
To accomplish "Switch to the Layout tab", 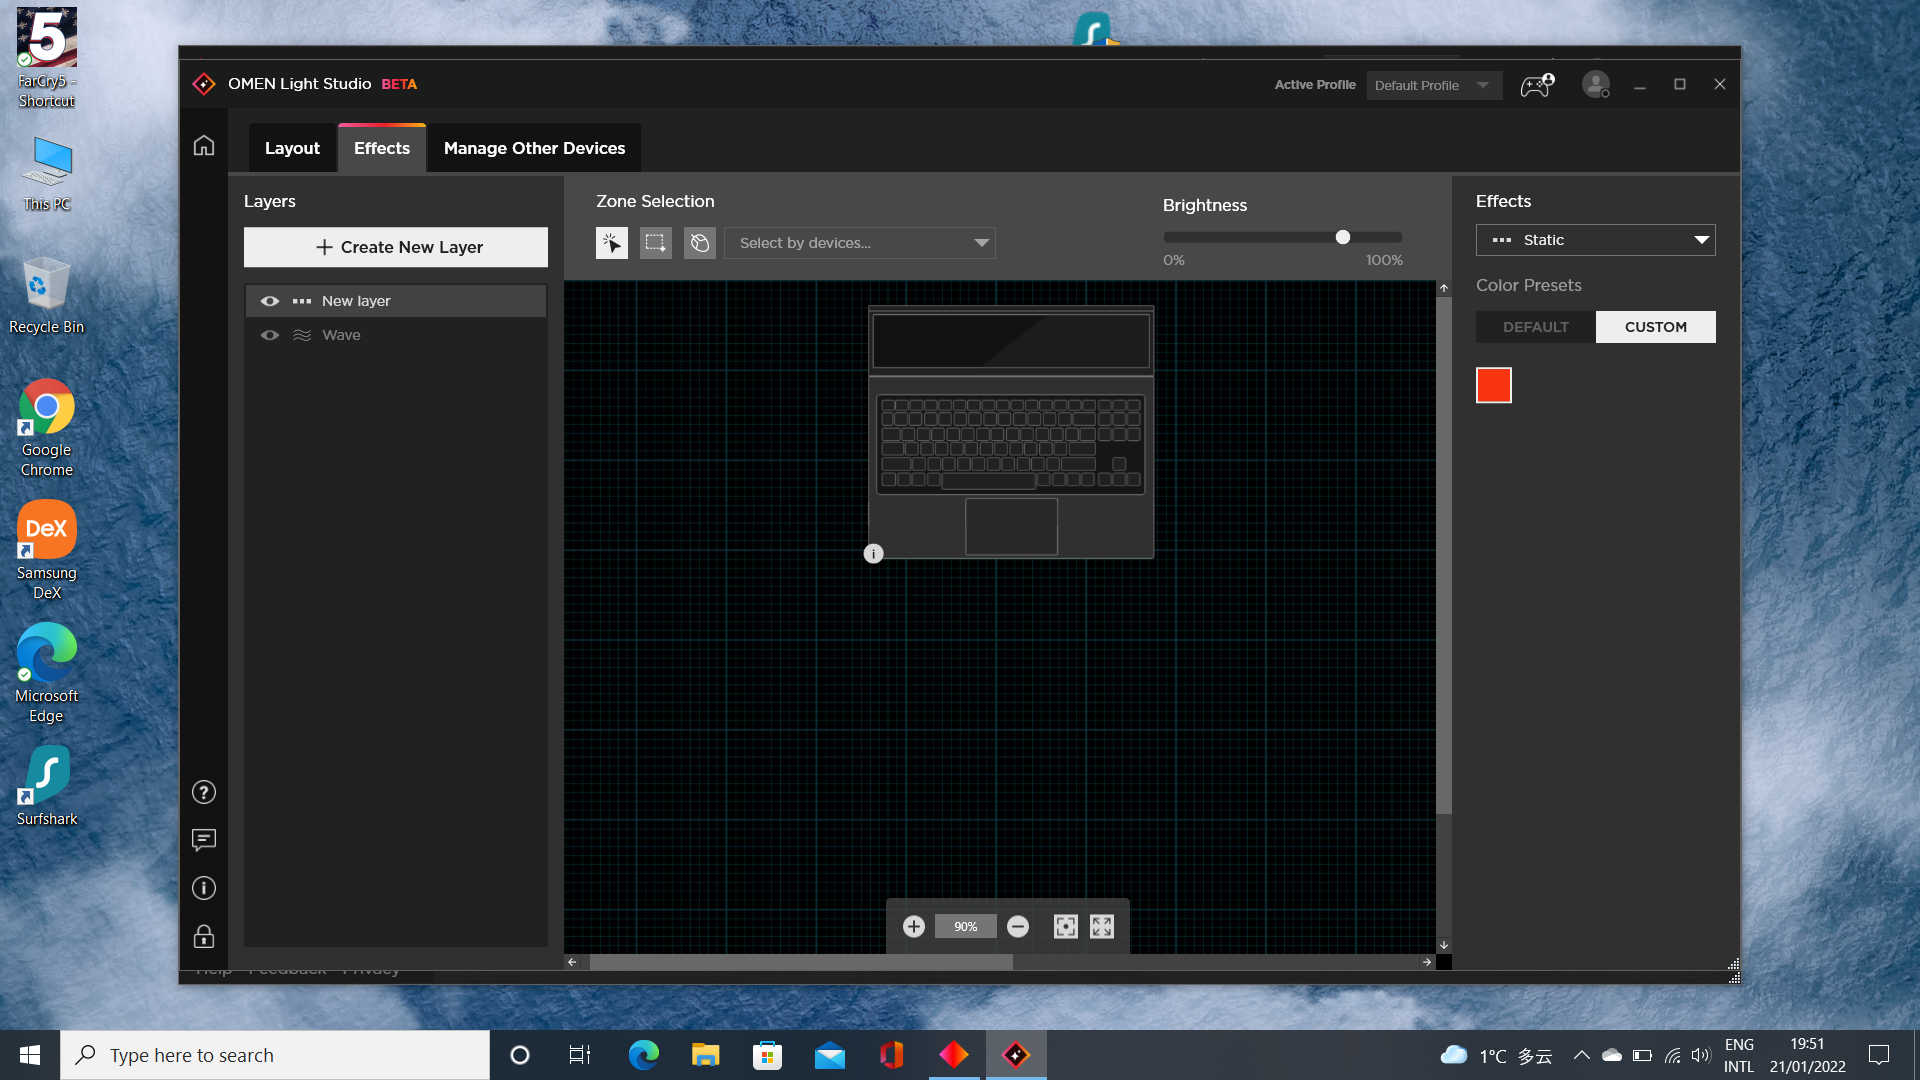I will click(292, 147).
